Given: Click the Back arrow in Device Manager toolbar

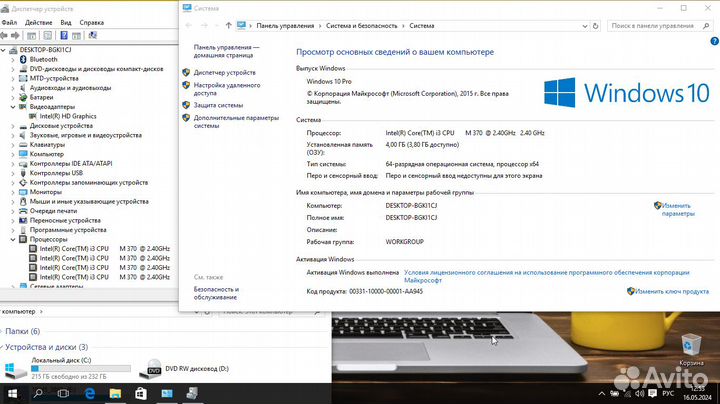Looking at the screenshot, I should coord(4,35).
